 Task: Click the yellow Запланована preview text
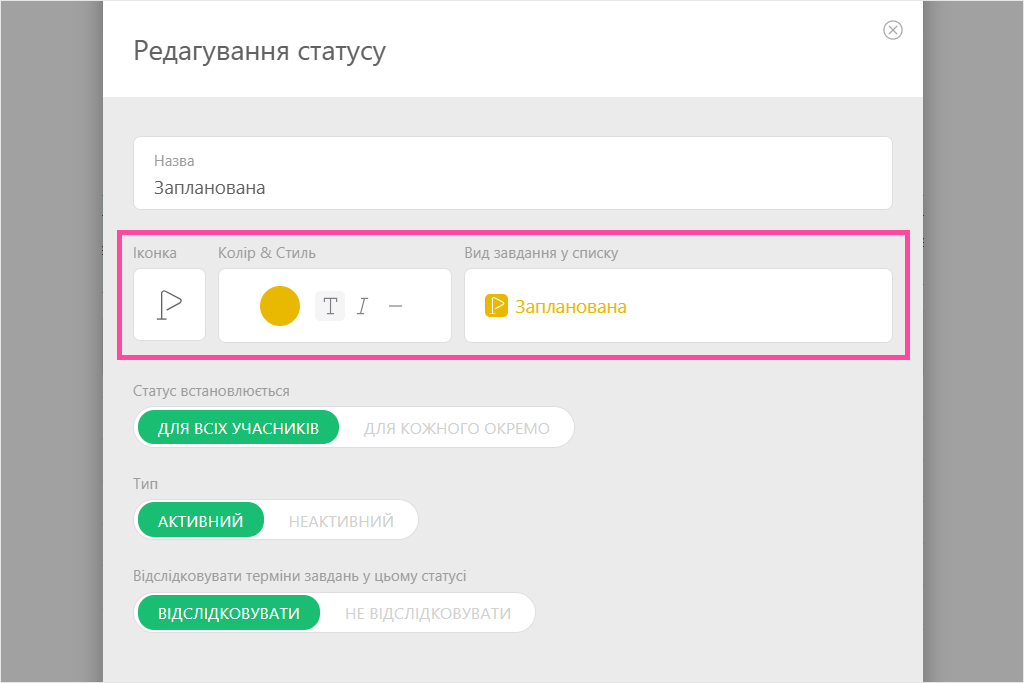[x=570, y=307]
